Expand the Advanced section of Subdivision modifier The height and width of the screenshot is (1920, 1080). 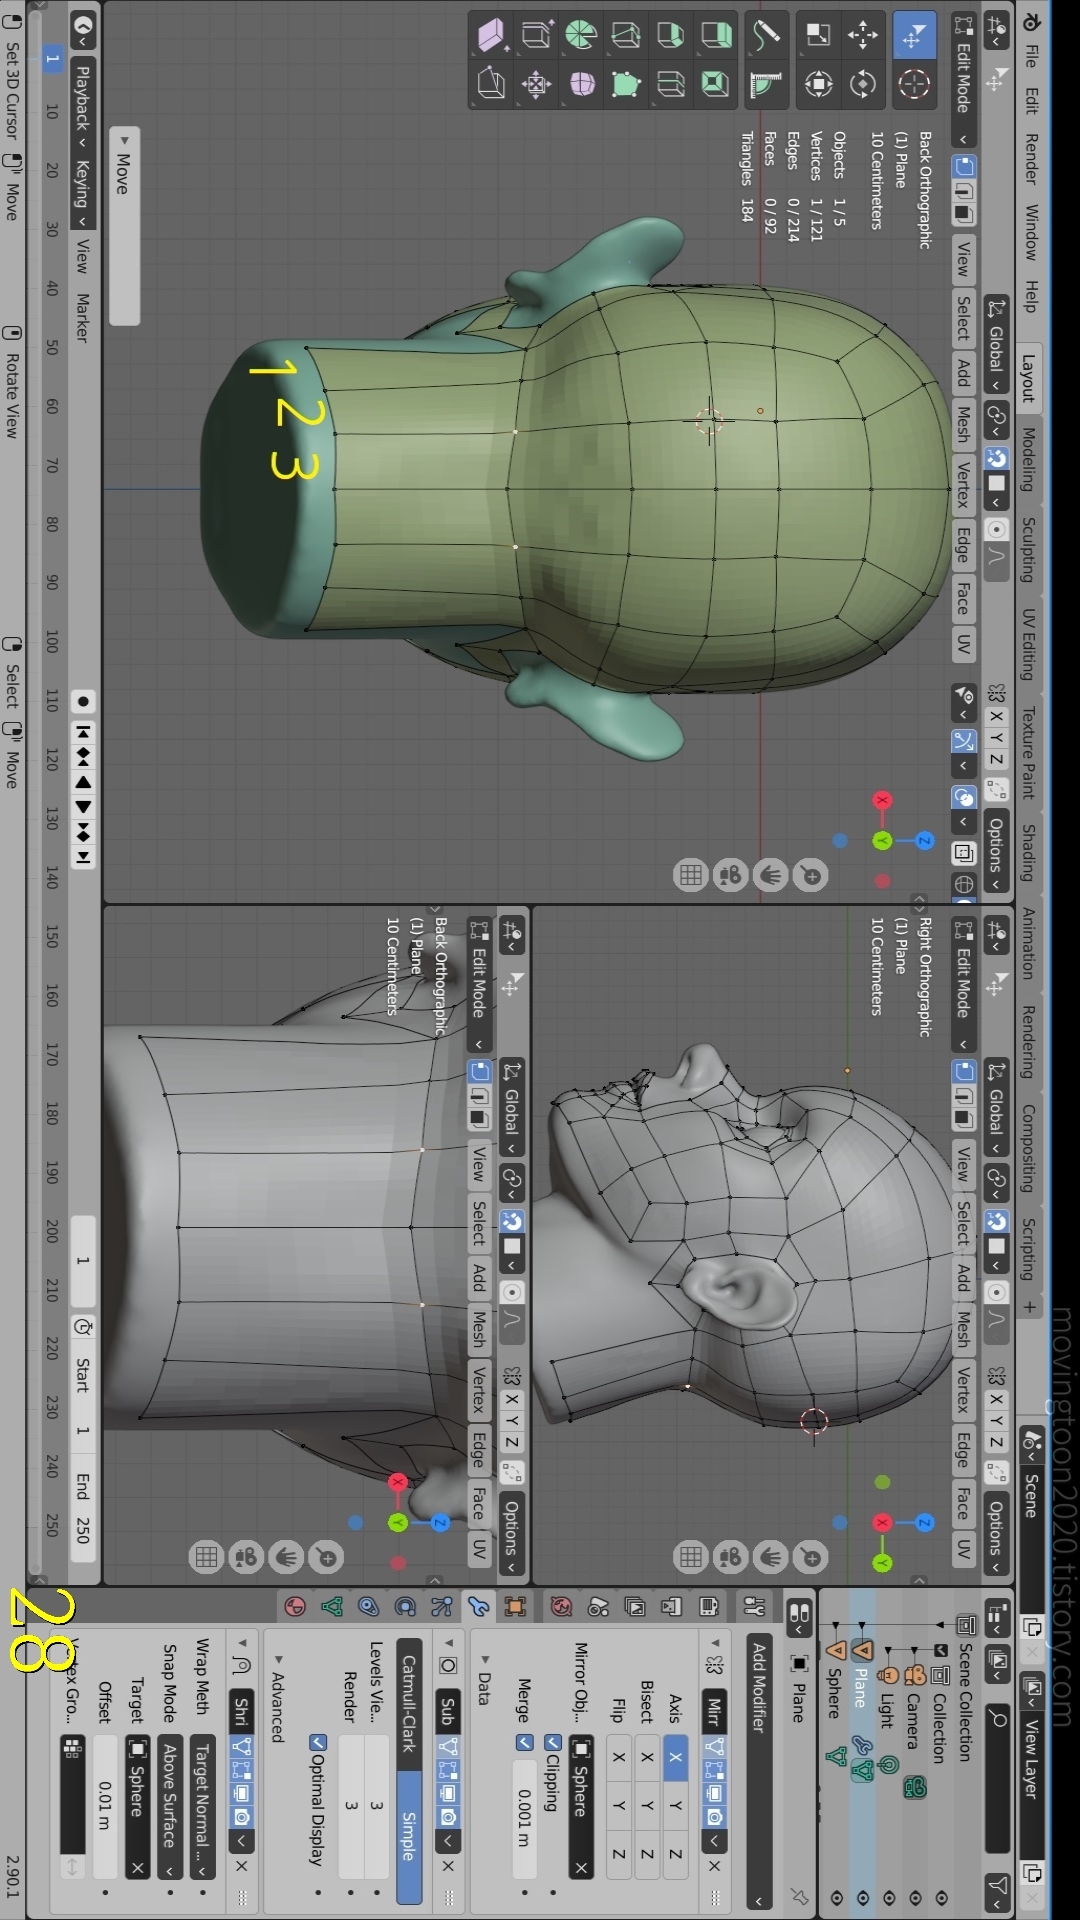[x=278, y=1699]
